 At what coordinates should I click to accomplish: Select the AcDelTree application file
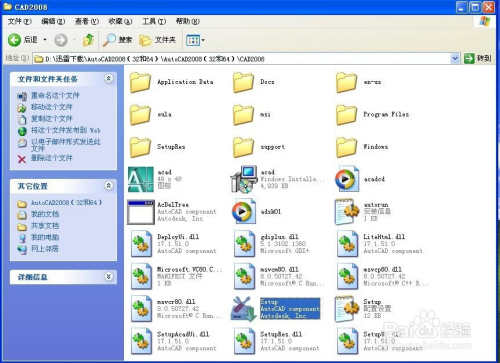(172, 212)
